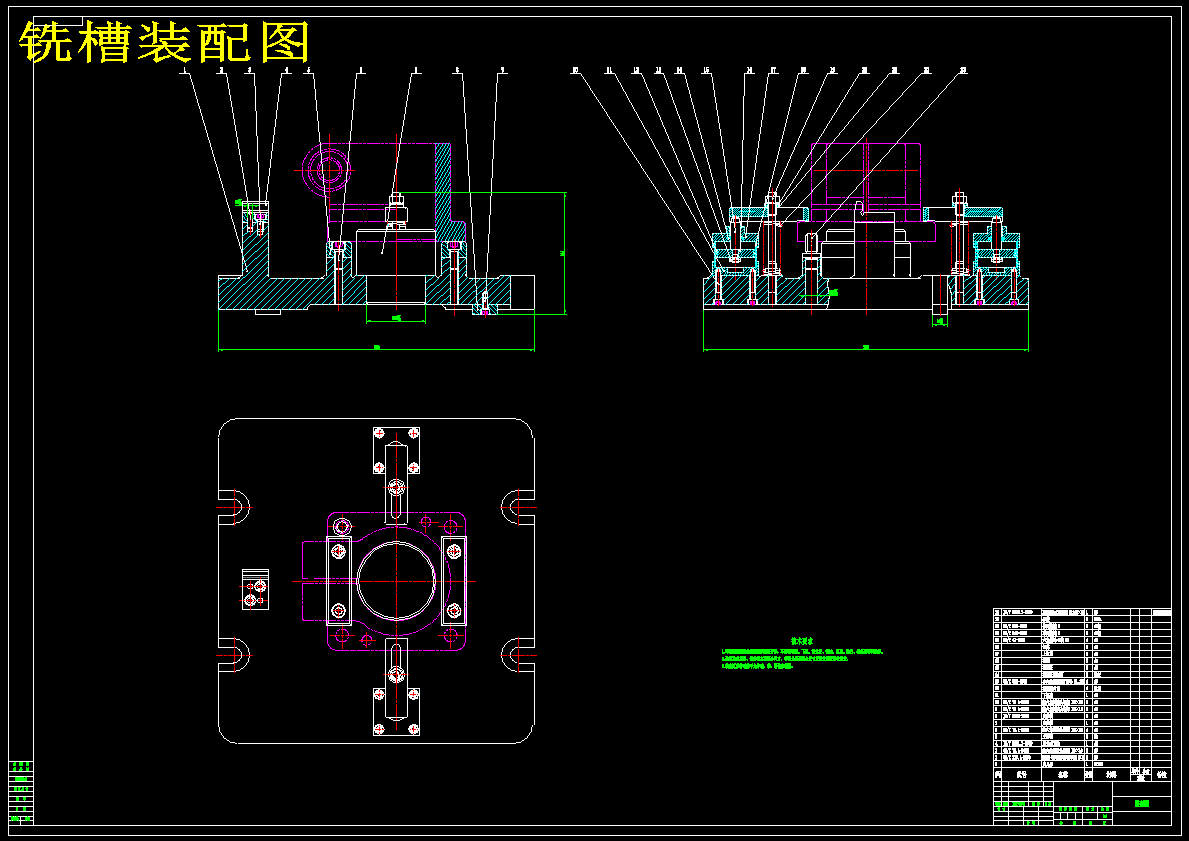This screenshot has width=1189, height=841.
Task: Click the green drawing name cell in title block
Action: pos(1141,803)
